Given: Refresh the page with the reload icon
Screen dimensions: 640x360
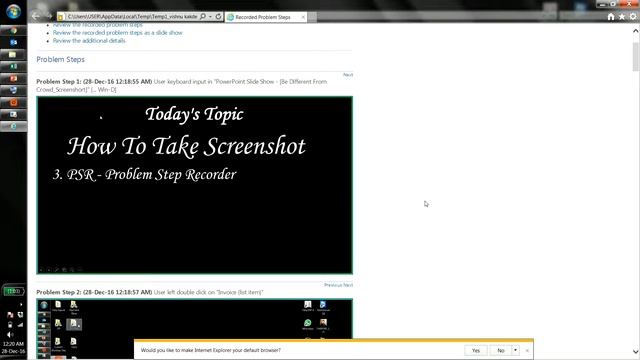Looking at the screenshot, I should click(218, 17).
